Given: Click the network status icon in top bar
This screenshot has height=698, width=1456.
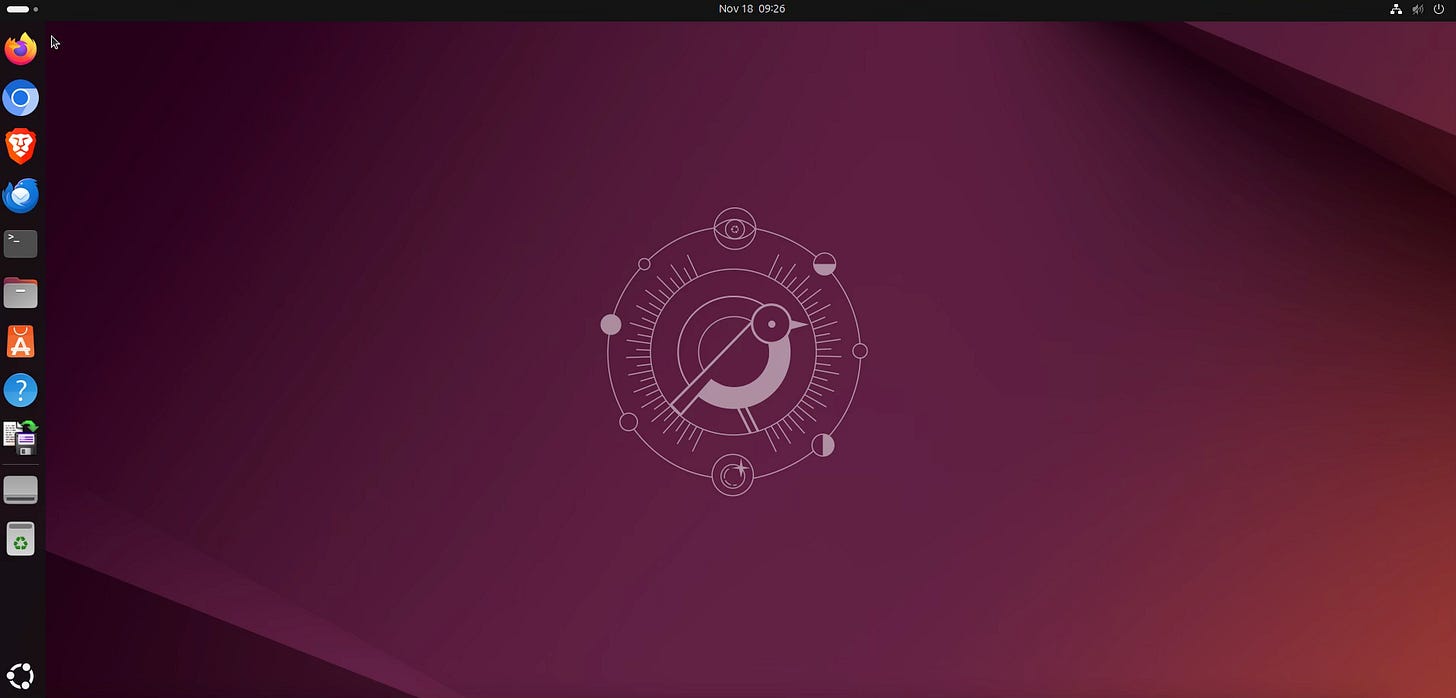Looking at the screenshot, I should [1396, 9].
